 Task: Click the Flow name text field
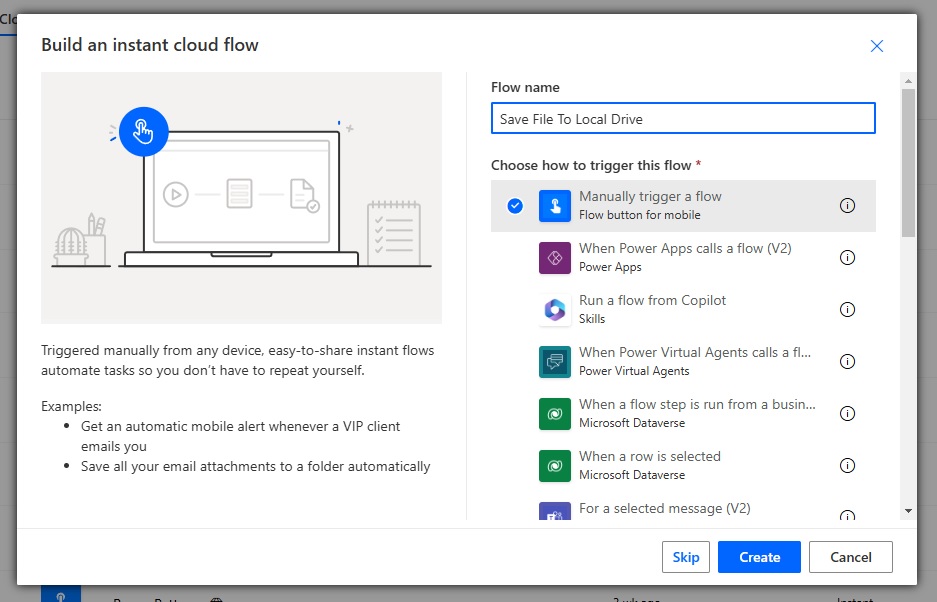(683, 118)
